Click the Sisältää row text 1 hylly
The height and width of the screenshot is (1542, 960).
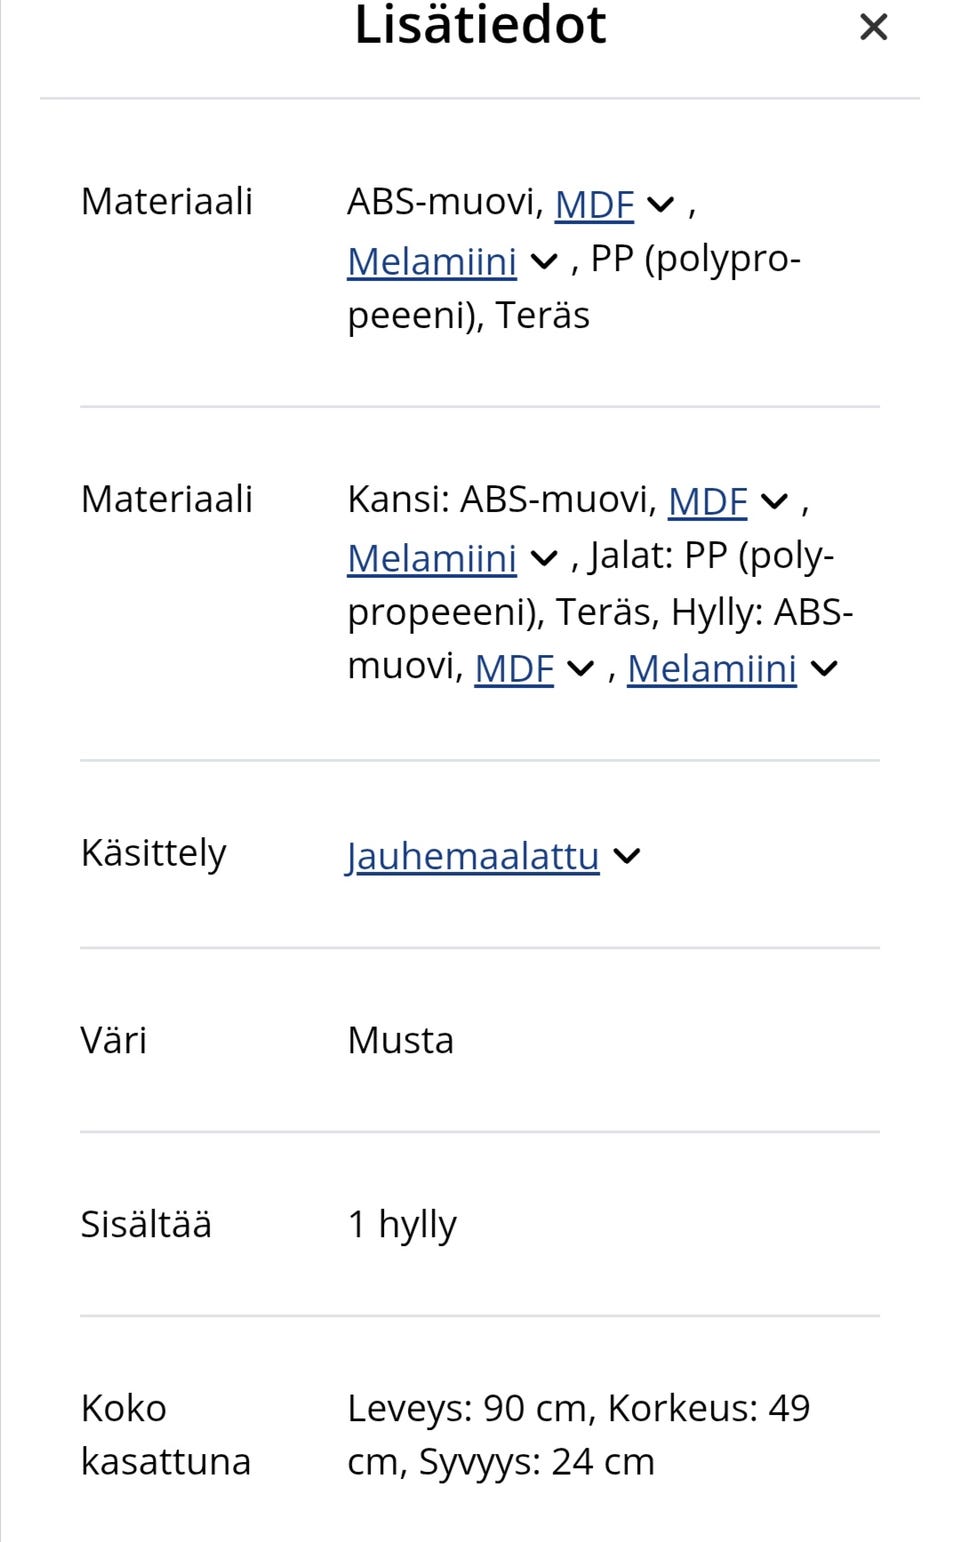(401, 1222)
